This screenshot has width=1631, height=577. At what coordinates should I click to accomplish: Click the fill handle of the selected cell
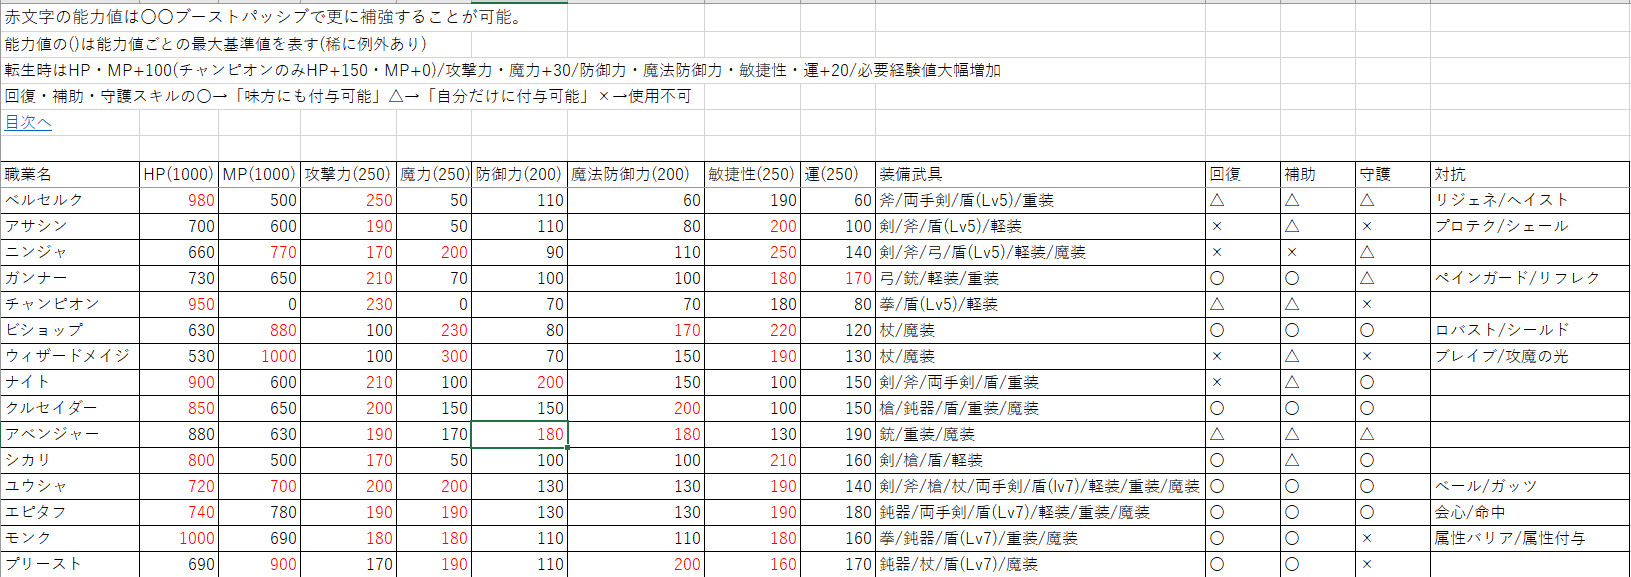pyautogui.click(x=567, y=447)
